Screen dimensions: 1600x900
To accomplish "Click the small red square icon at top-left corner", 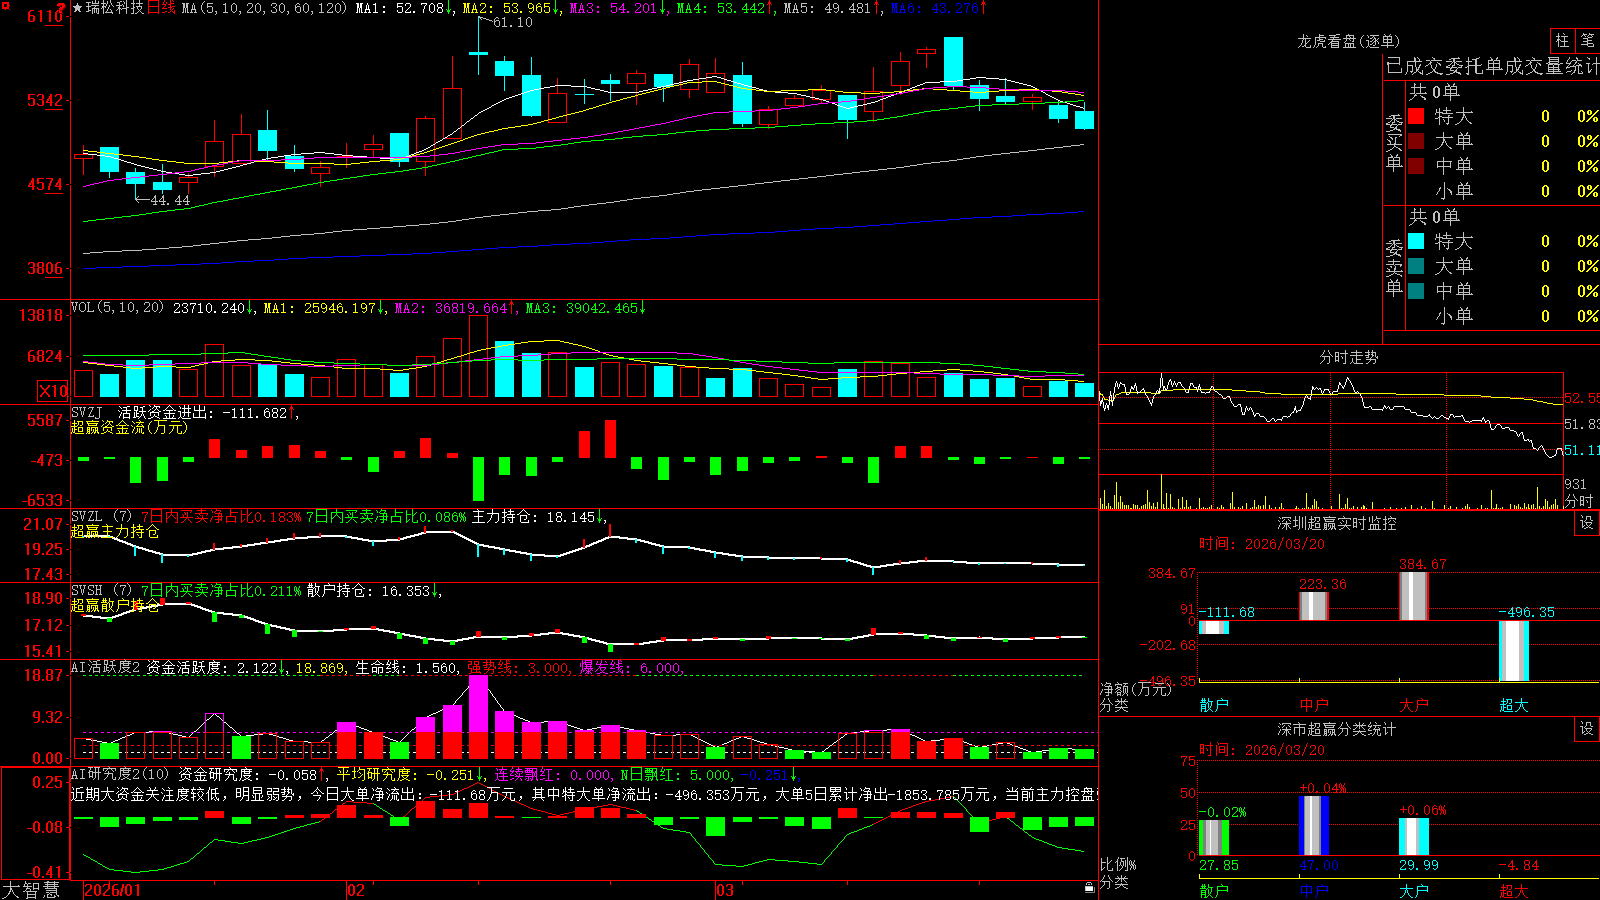I will [6, 6].
